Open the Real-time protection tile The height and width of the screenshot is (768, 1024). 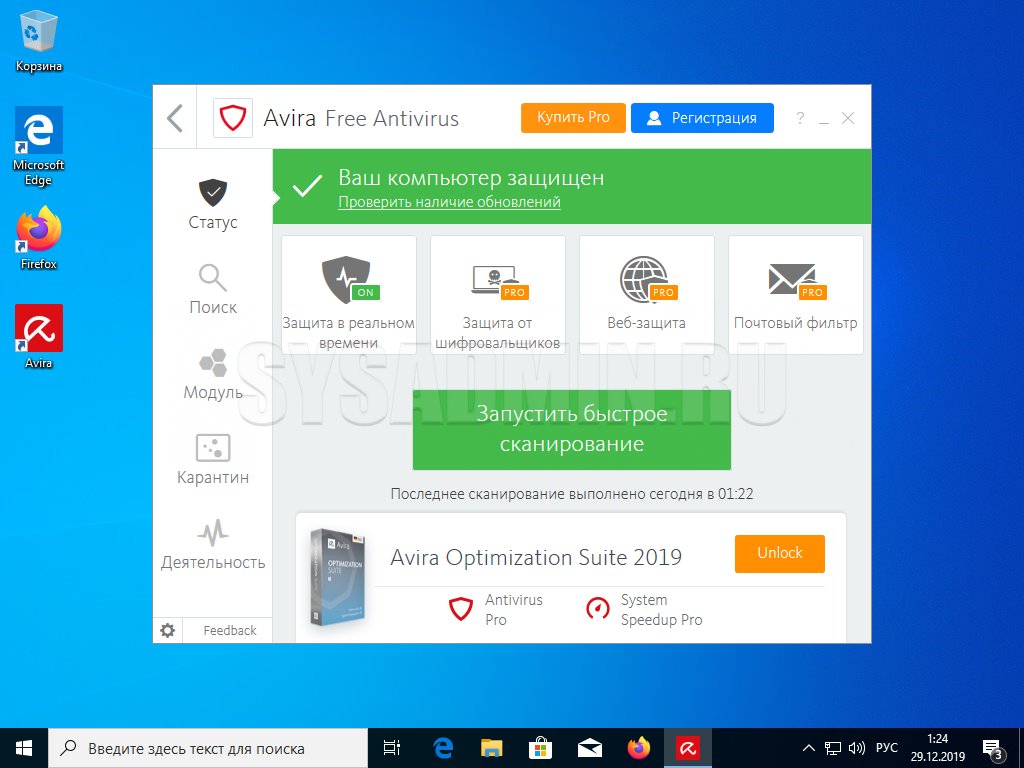[x=348, y=295]
